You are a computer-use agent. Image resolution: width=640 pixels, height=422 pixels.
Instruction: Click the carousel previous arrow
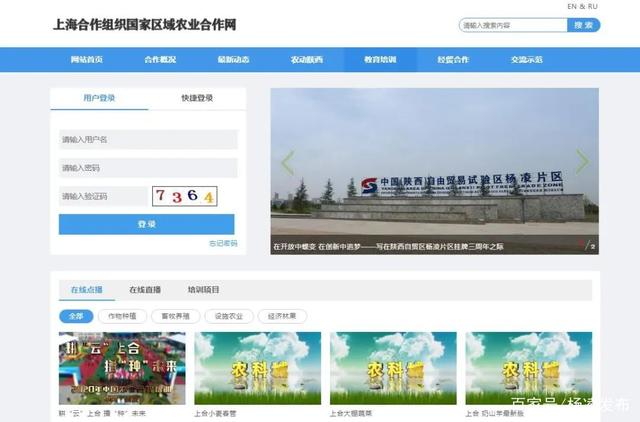(x=287, y=163)
